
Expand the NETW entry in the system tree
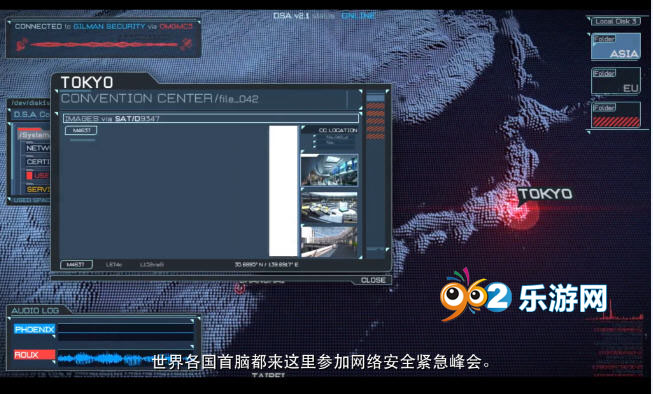point(37,148)
